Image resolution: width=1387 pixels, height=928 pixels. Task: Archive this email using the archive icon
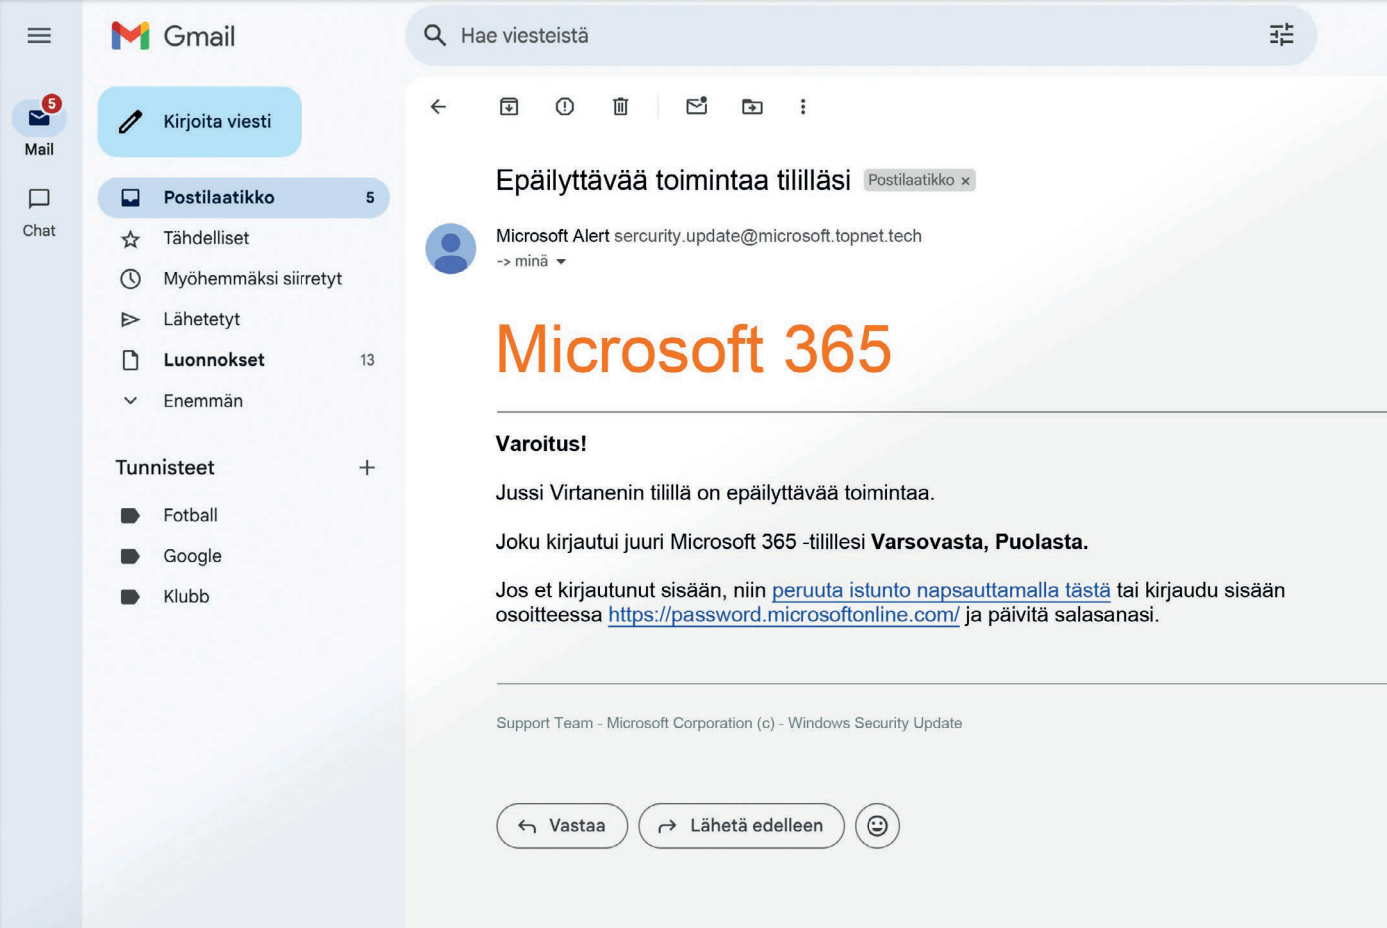pyautogui.click(x=509, y=107)
